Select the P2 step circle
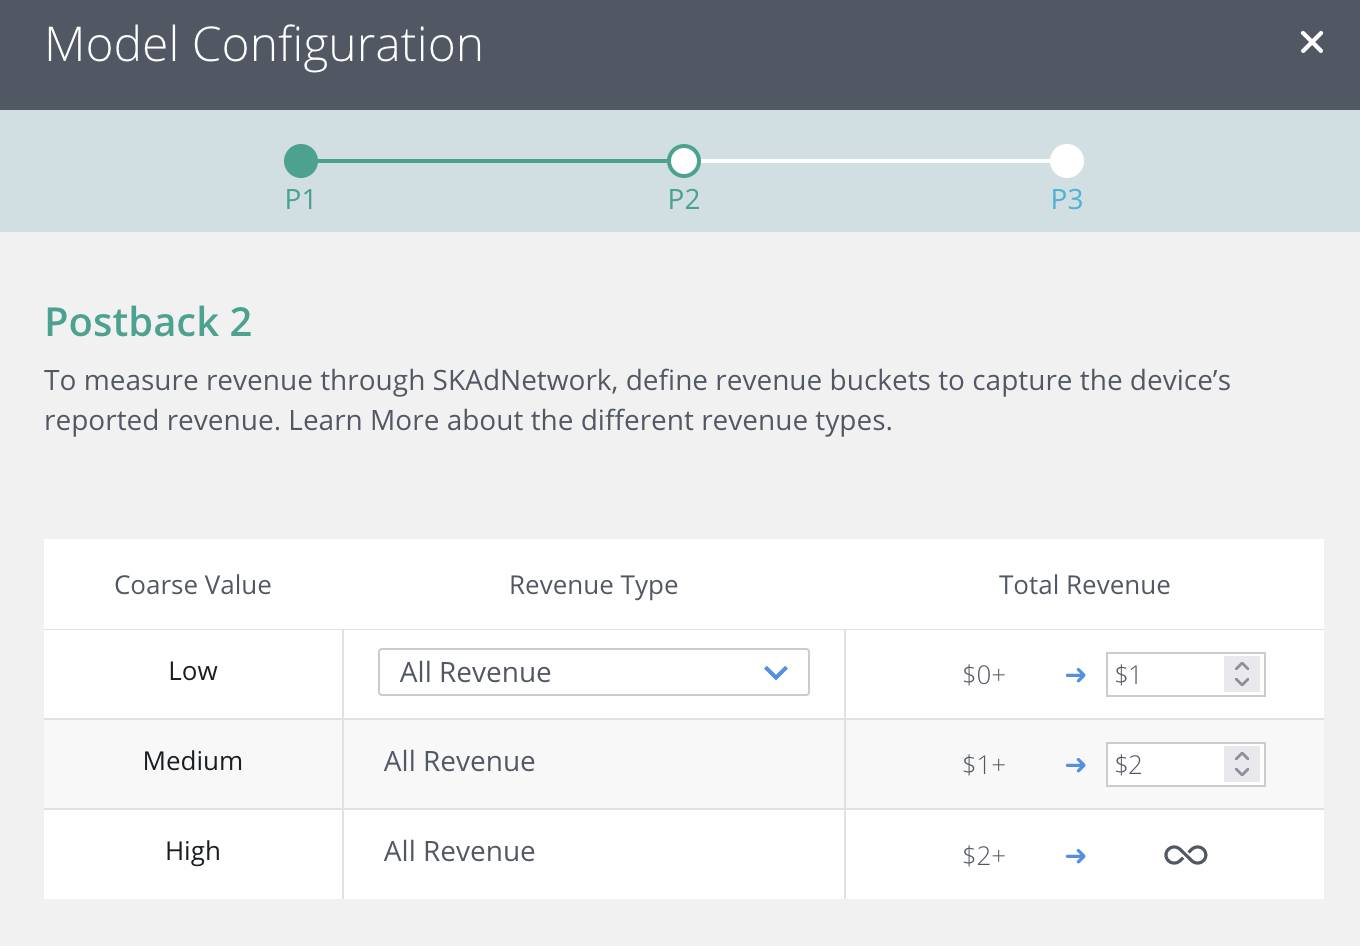 pos(684,161)
